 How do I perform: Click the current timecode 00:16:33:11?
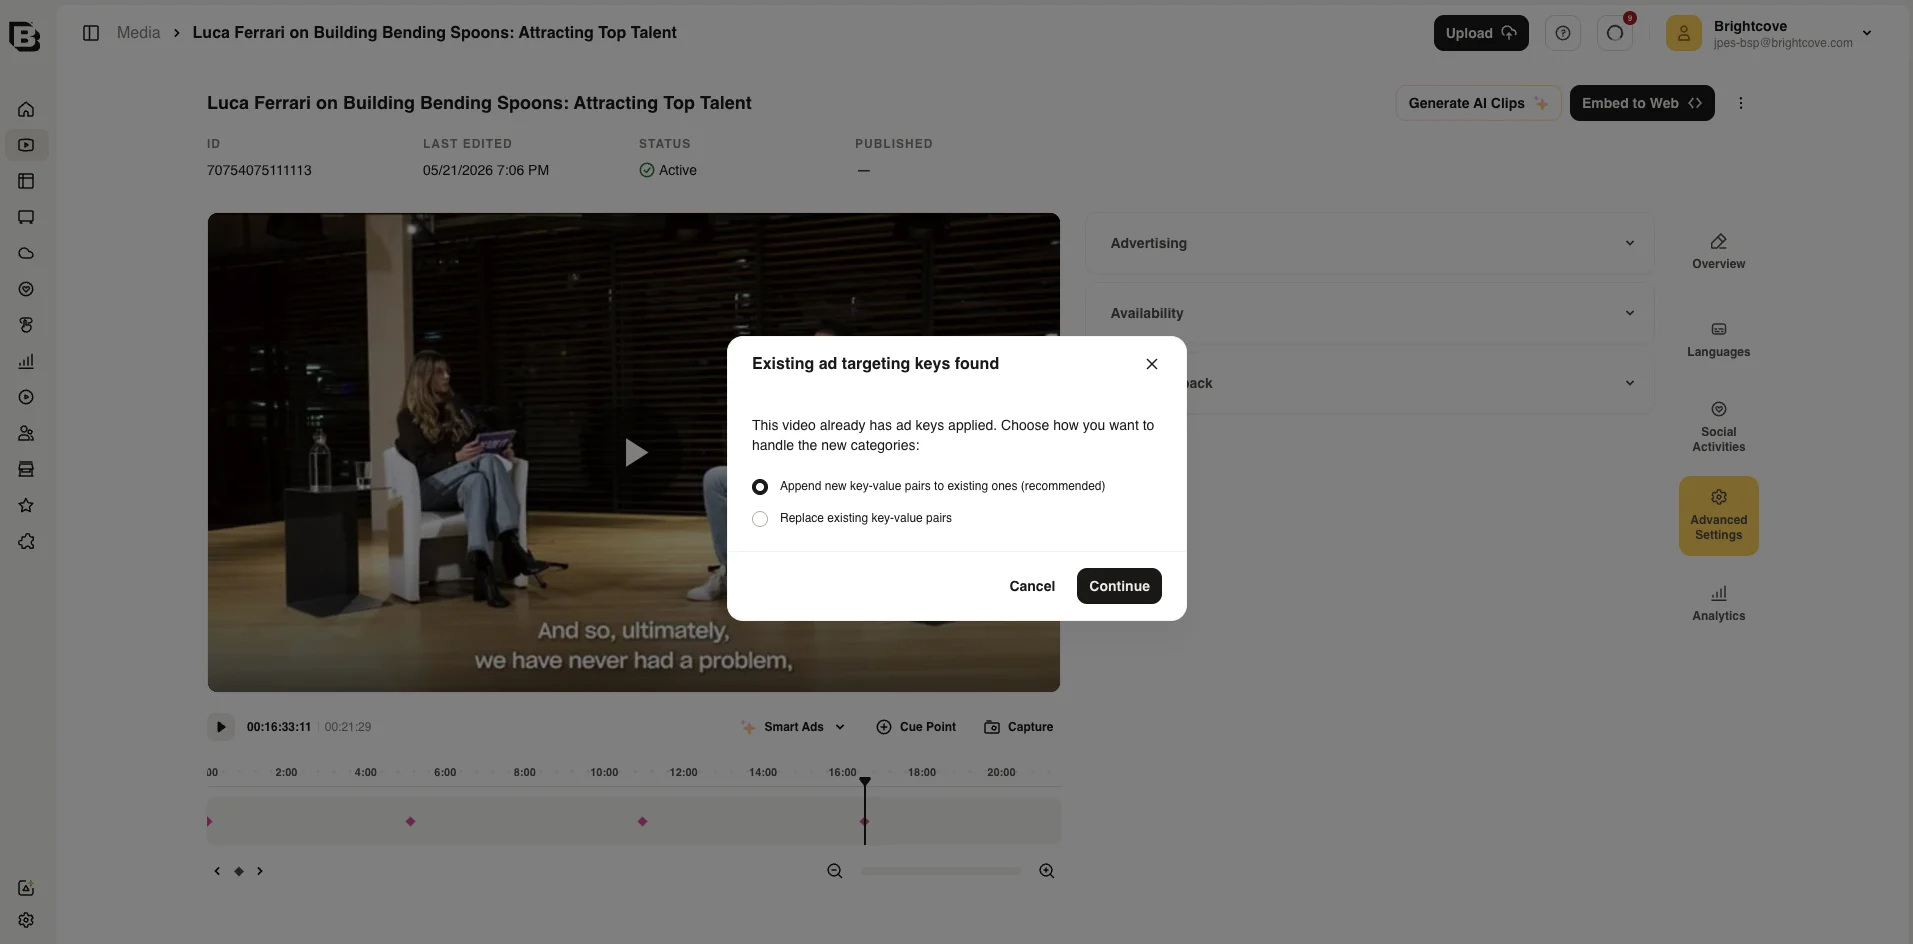pos(278,727)
